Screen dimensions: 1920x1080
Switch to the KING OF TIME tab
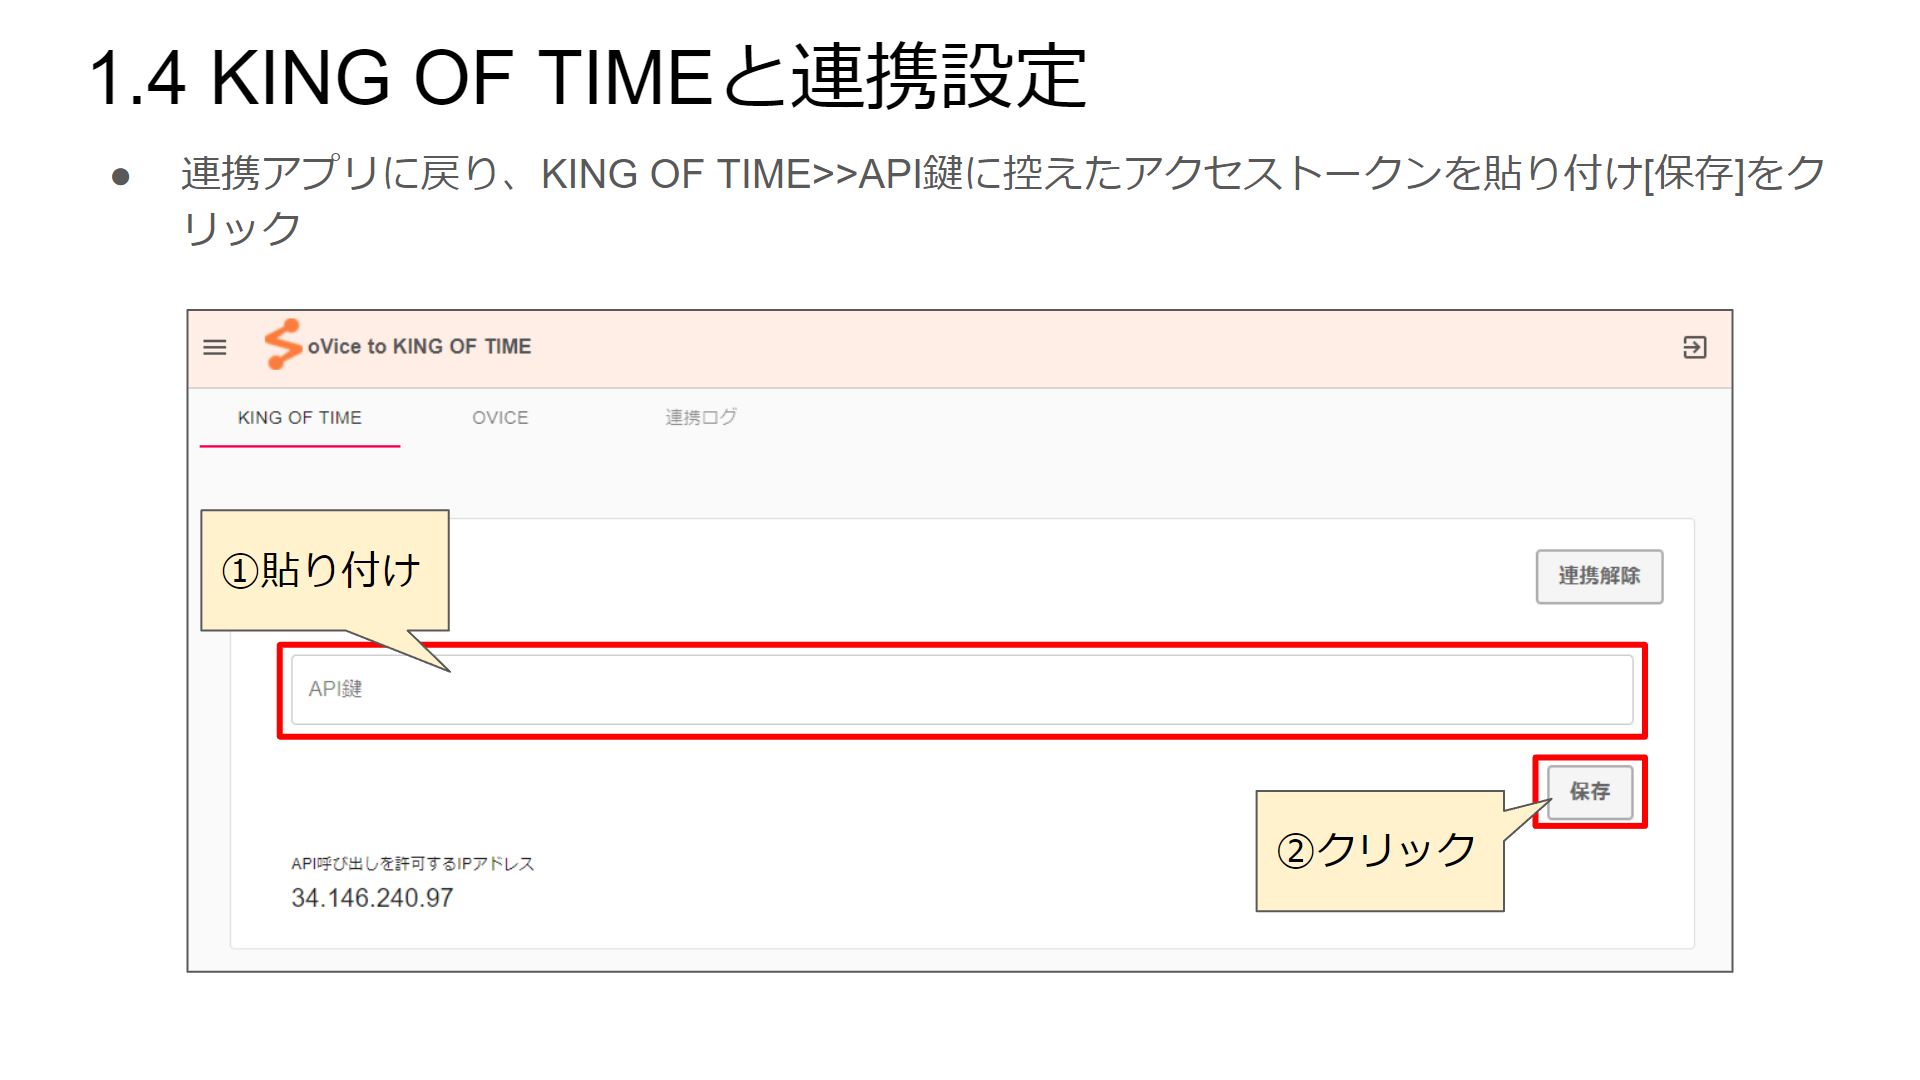[x=300, y=418]
